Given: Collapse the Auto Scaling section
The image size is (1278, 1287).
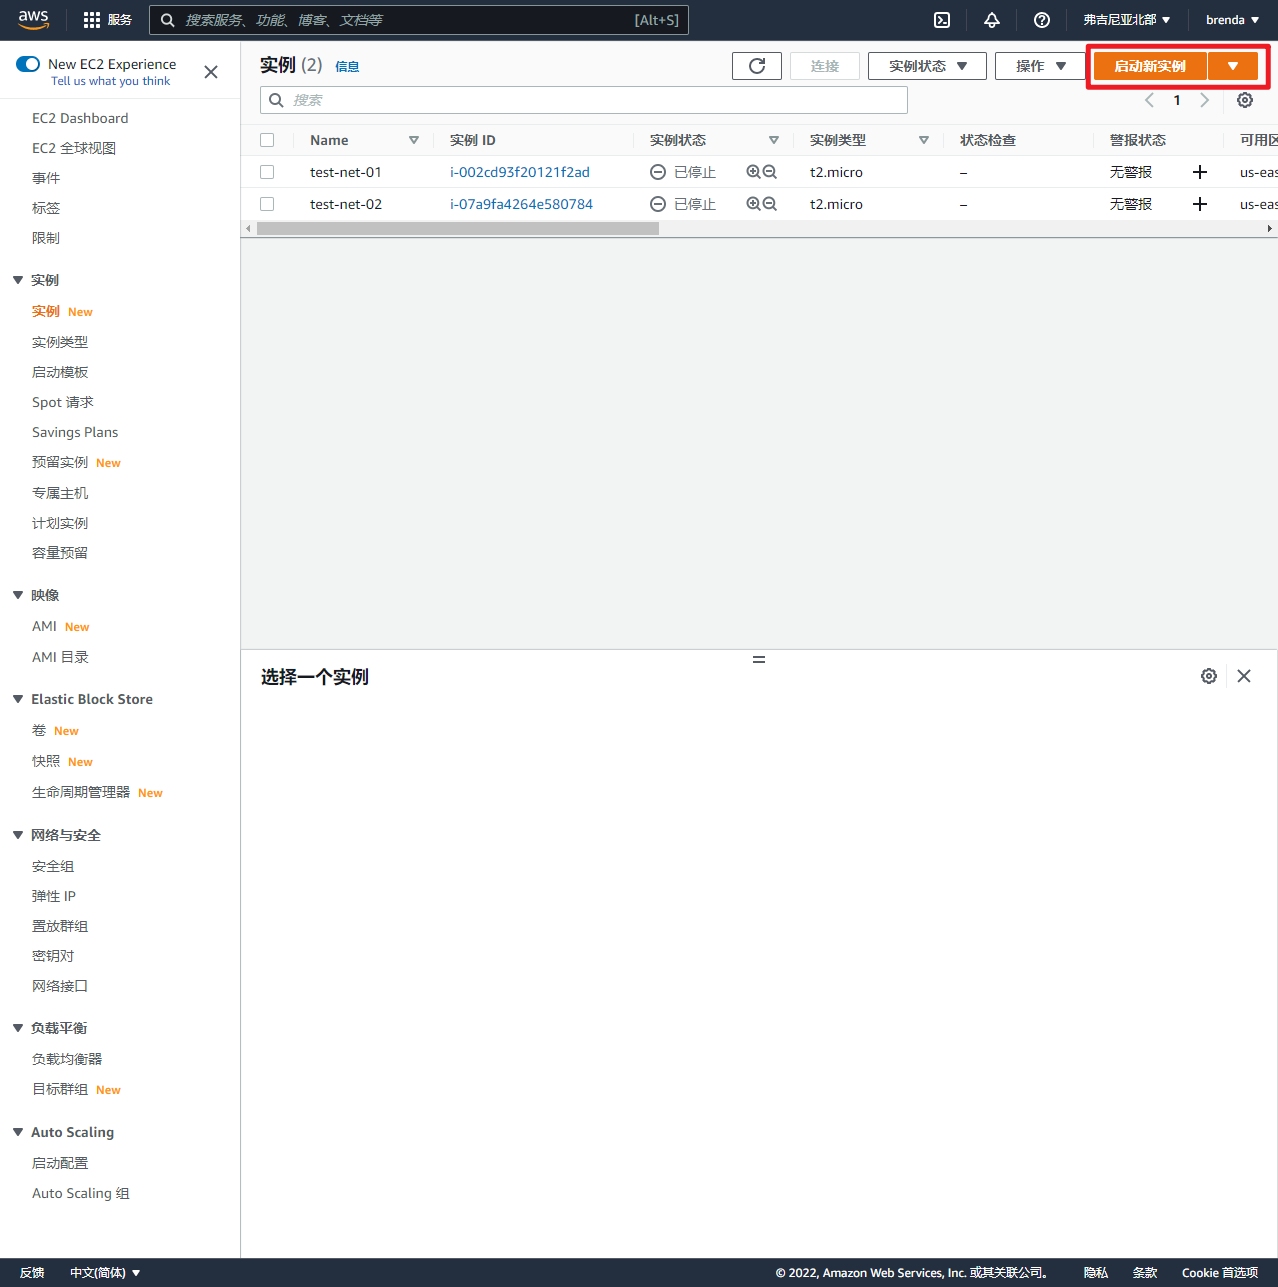Looking at the screenshot, I should (18, 1132).
